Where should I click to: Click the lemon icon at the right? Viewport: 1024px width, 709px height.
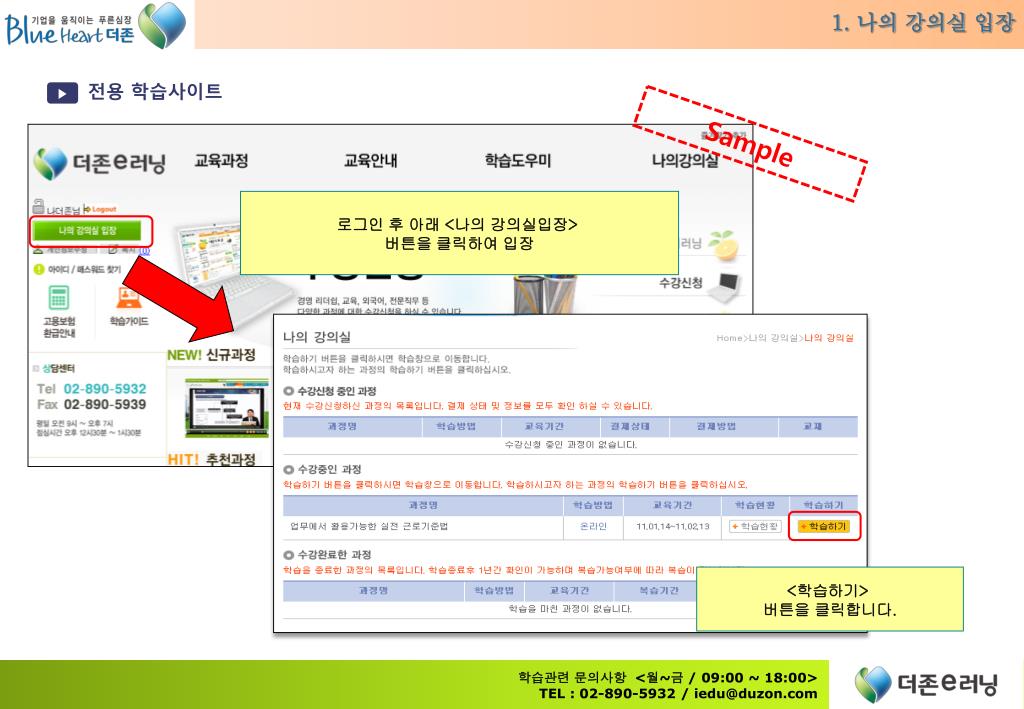[x=724, y=245]
